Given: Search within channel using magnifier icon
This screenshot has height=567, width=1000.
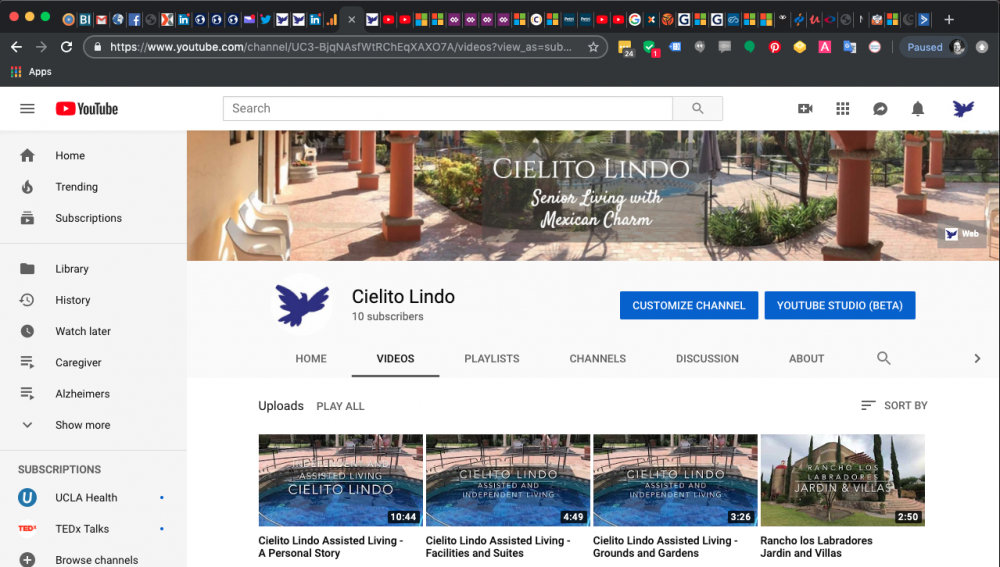Looking at the screenshot, I should 883,358.
